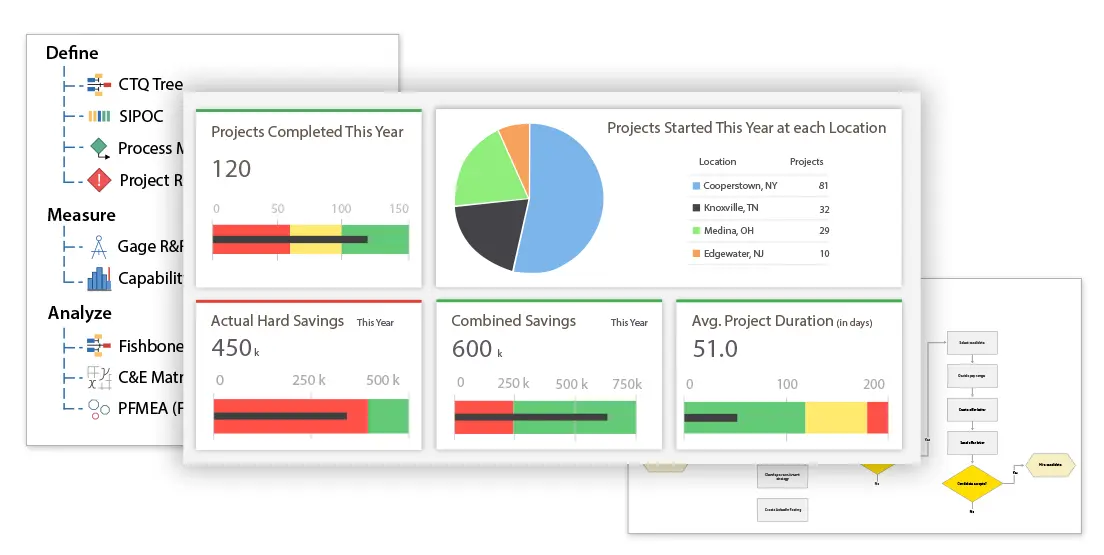The width and height of the screenshot is (1104, 555).
Task: Click the Combined Savings card title
Action: 513,321
